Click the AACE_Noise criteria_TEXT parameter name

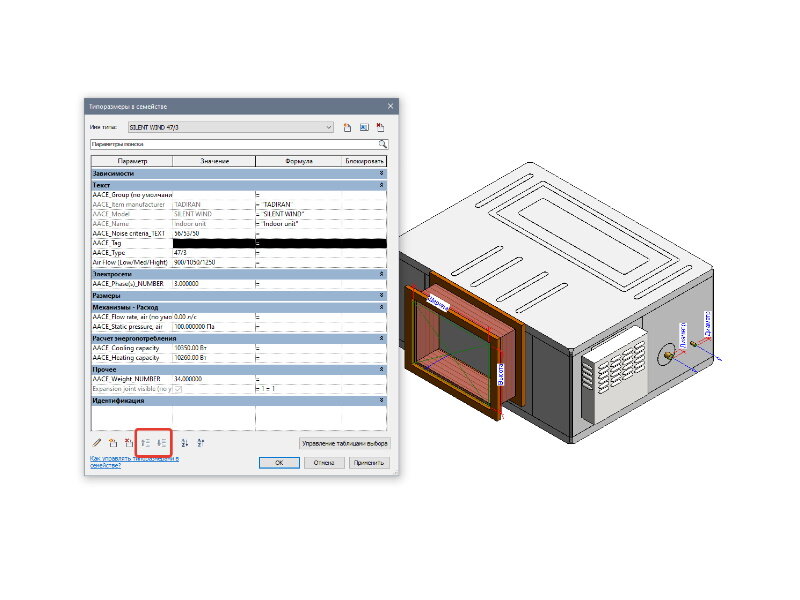(129, 234)
